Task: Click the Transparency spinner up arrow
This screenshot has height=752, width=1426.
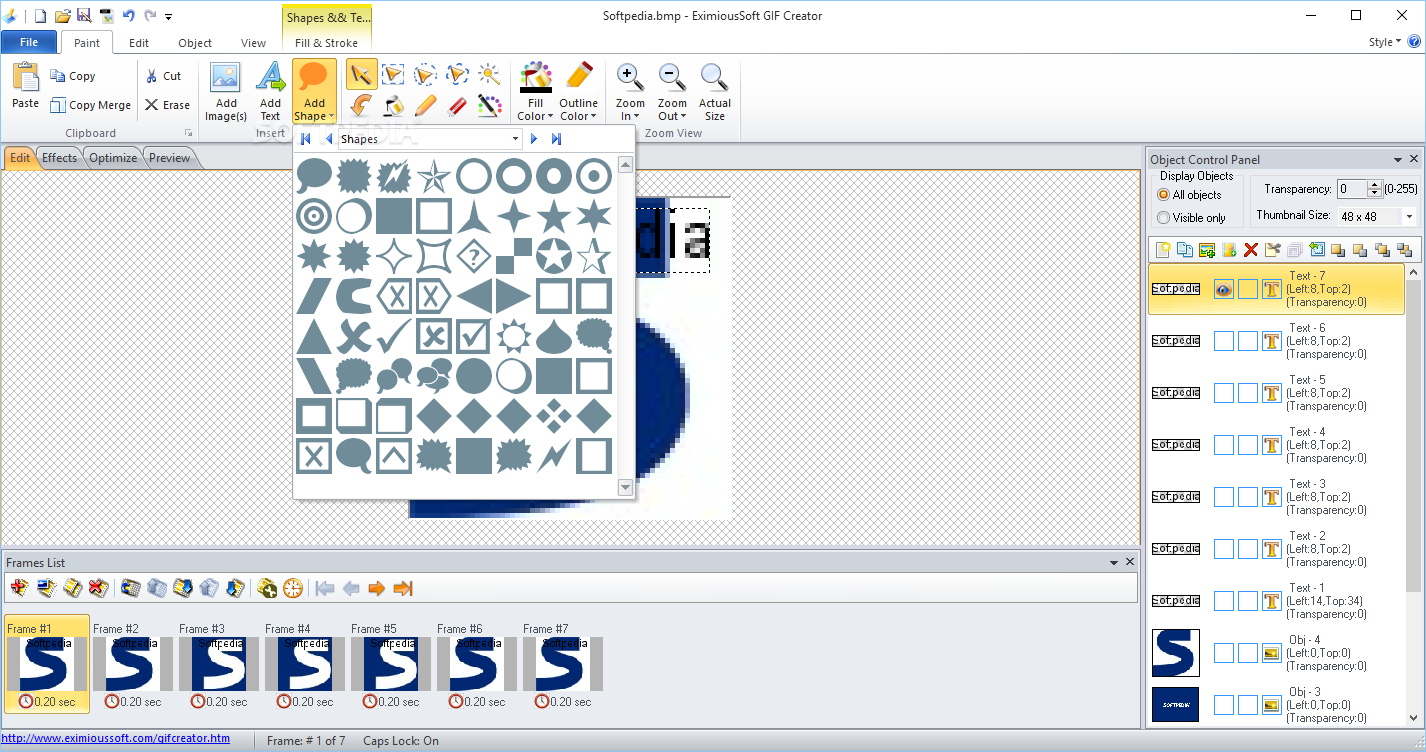Action: (1375, 185)
